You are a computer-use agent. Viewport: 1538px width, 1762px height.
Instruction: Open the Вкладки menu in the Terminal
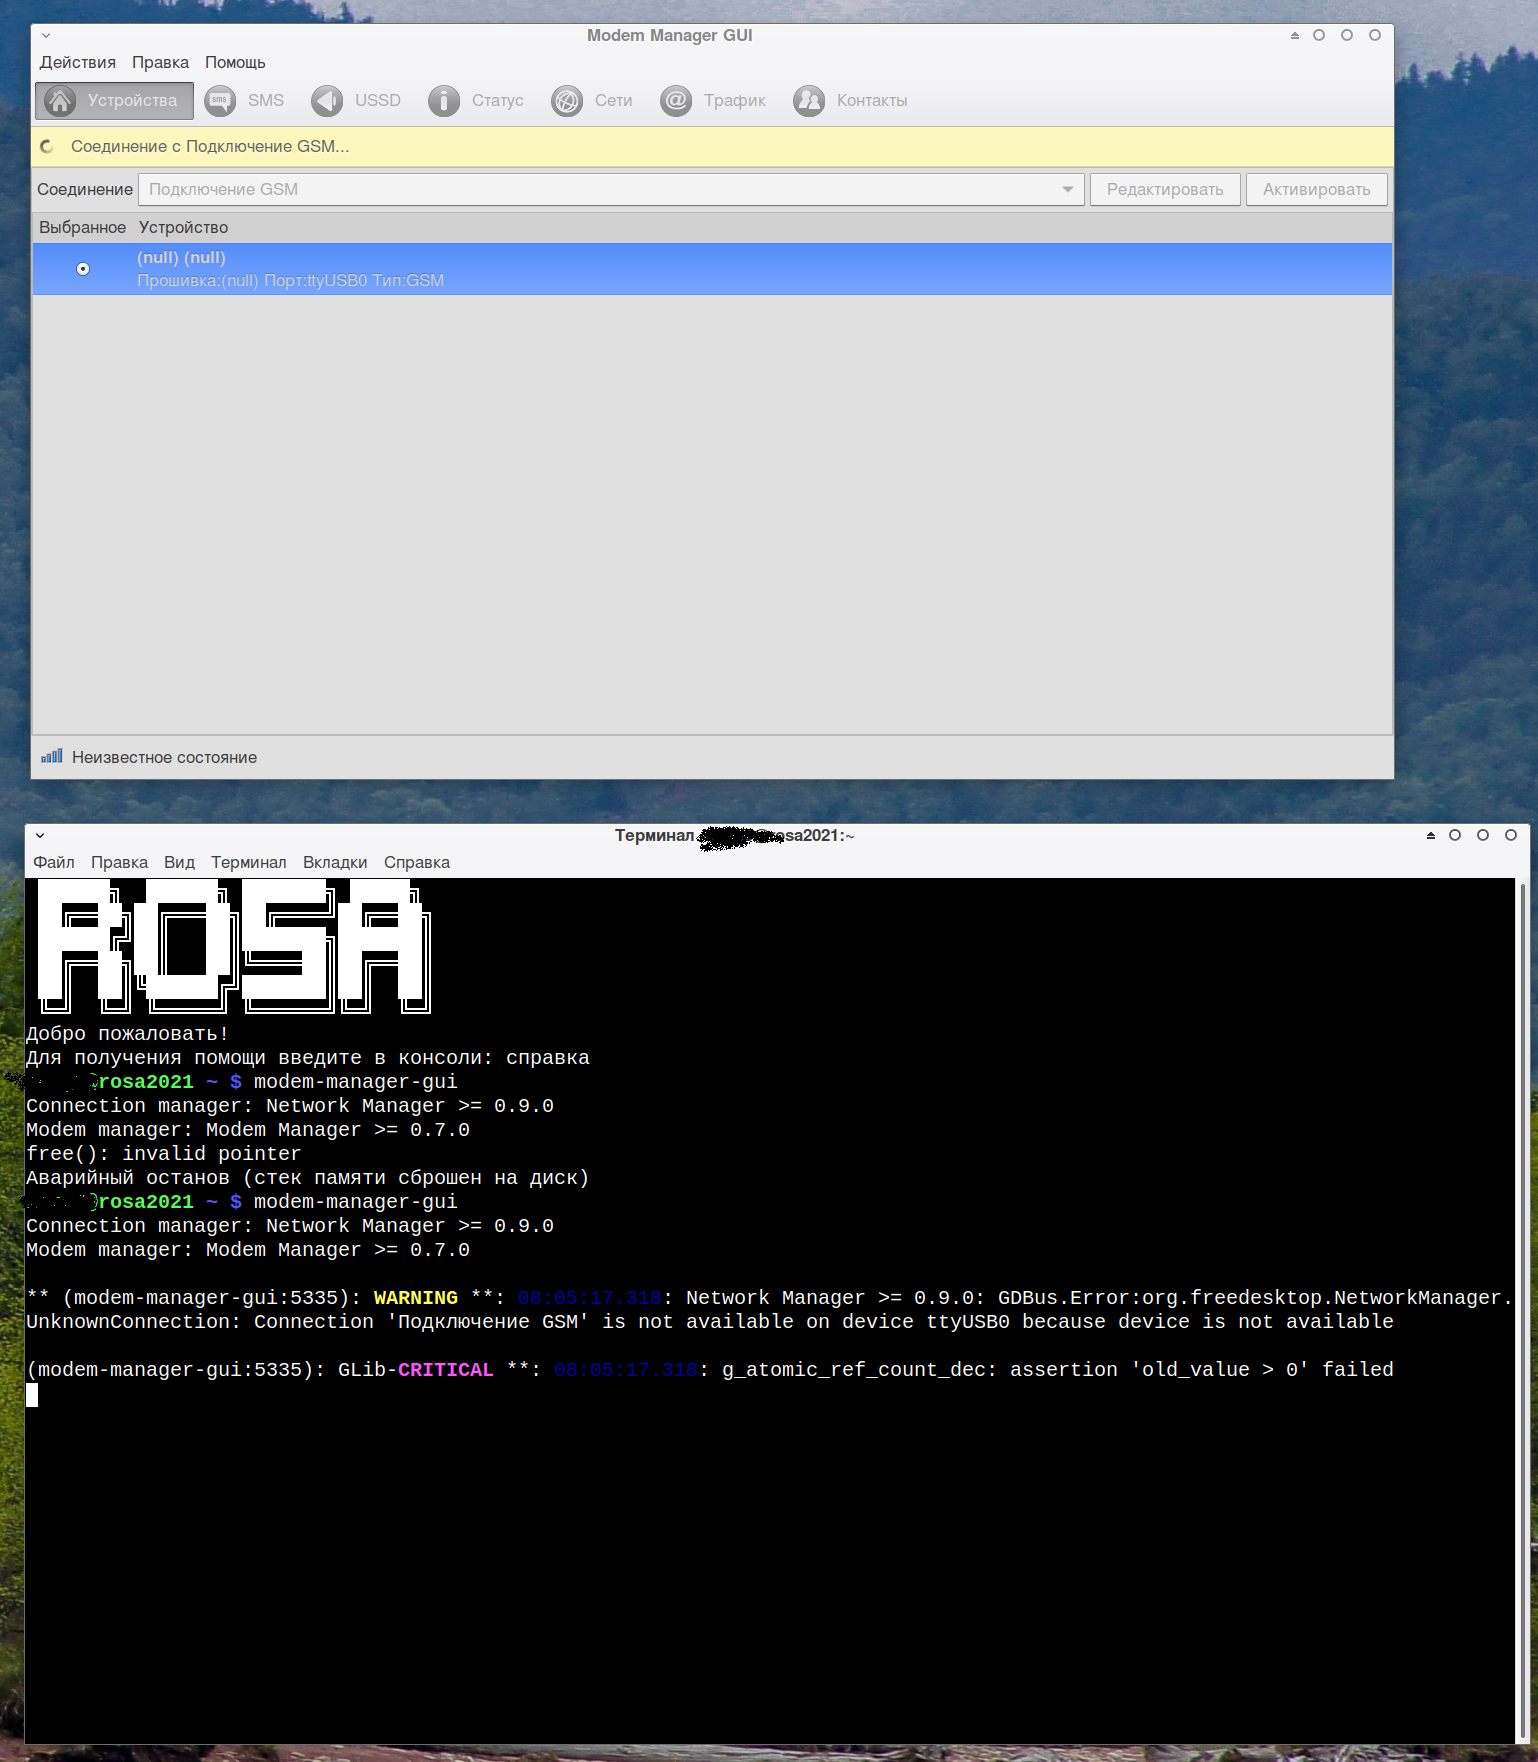(x=335, y=862)
